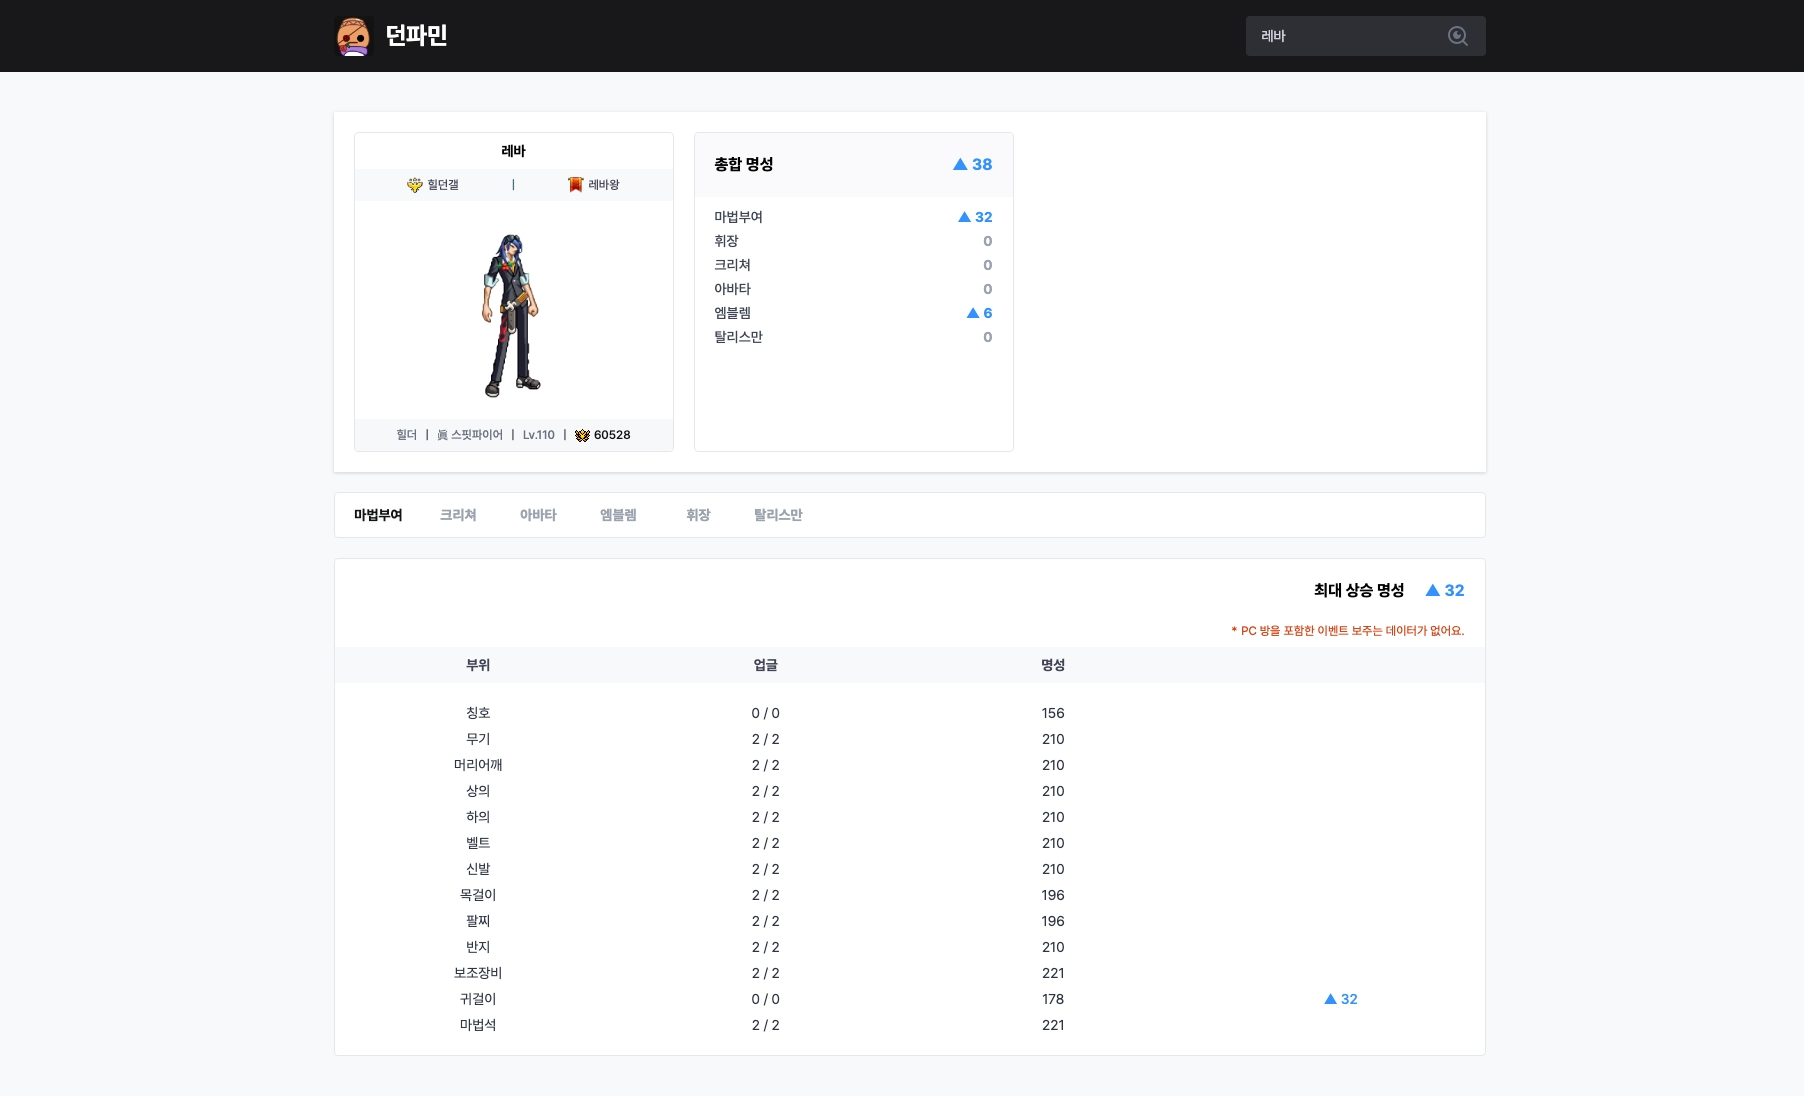Select the 엠블렘 tab

(x=618, y=515)
